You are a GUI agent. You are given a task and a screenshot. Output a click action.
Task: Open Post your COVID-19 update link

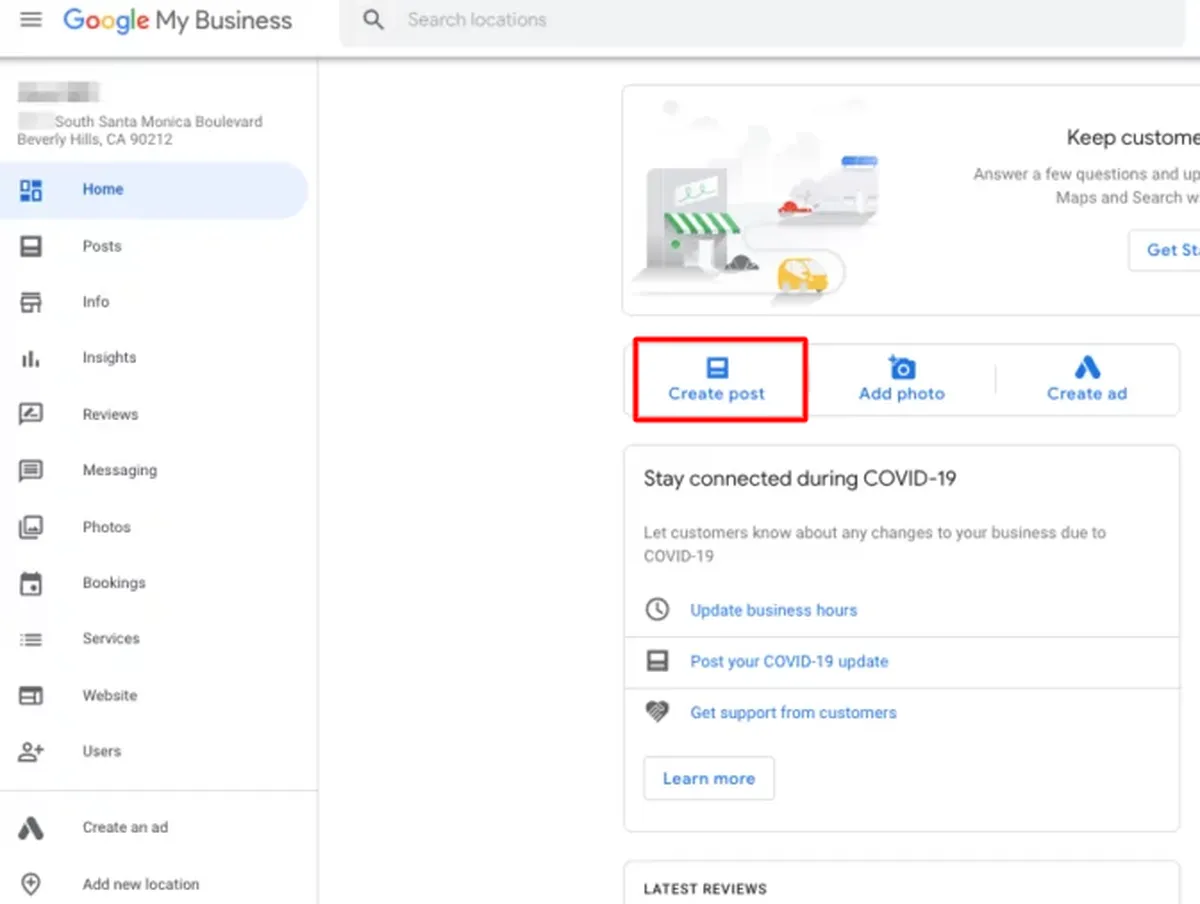click(789, 662)
